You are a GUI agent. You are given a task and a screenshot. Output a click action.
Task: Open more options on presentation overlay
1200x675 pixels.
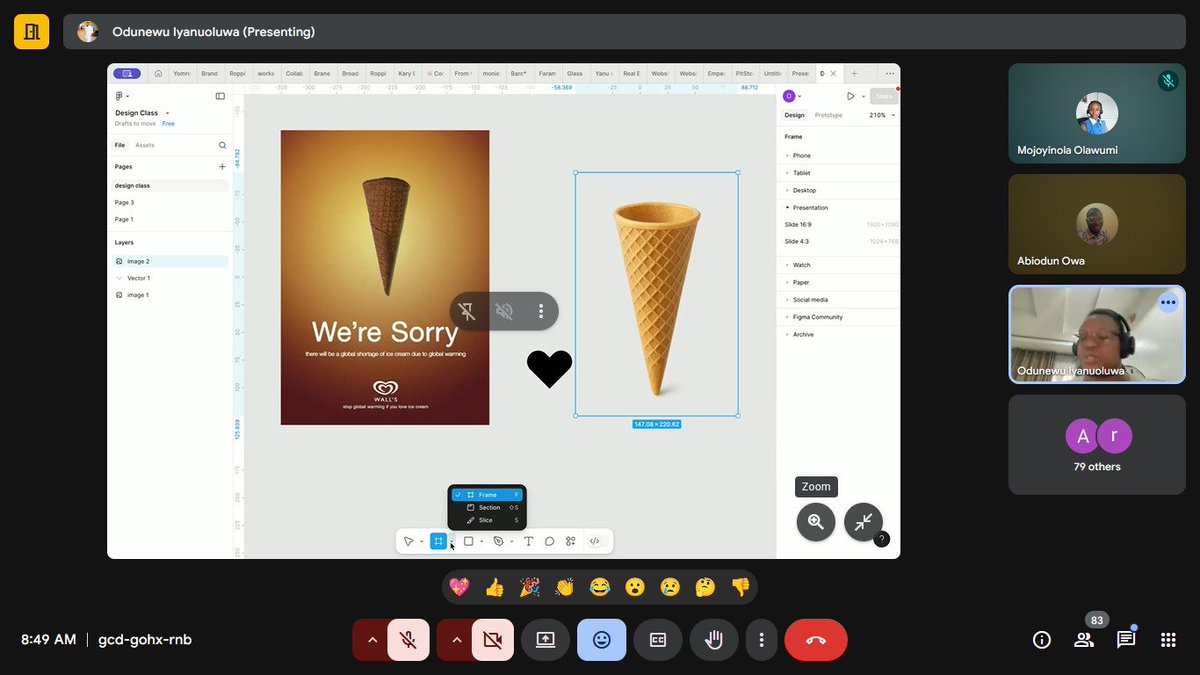coord(541,311)
